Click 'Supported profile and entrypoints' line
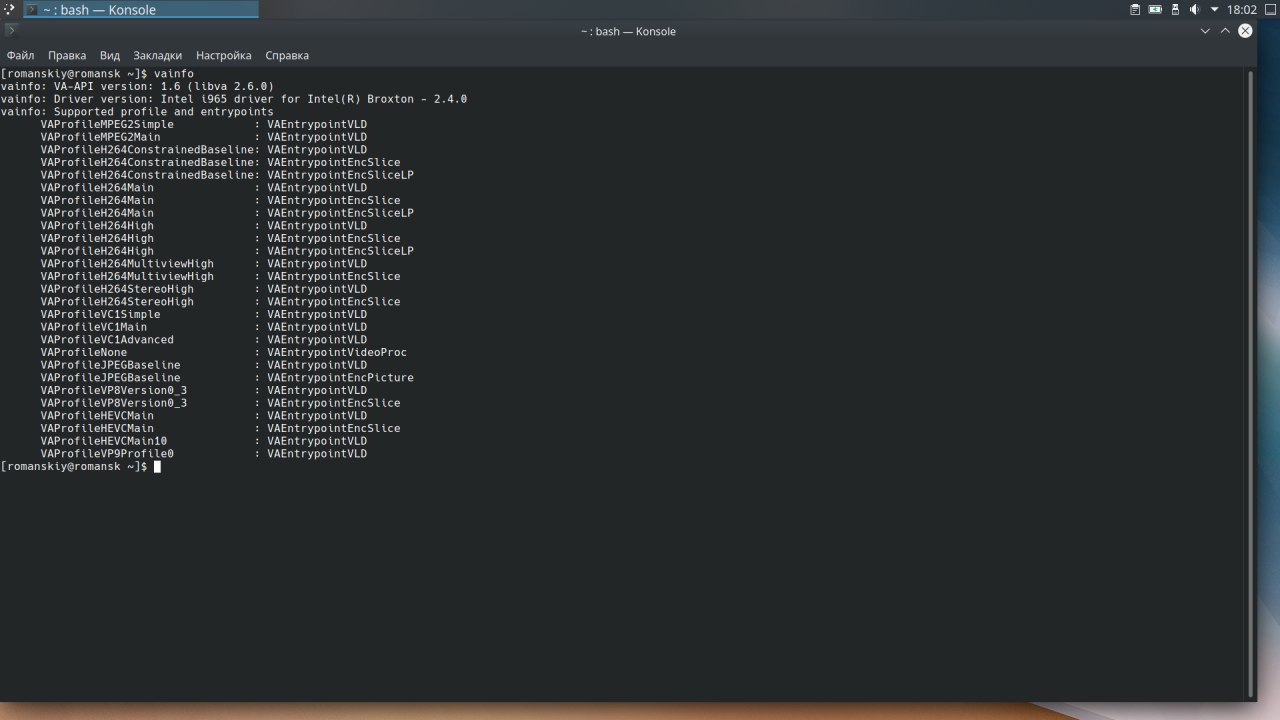 pyautogui.click(x=137, y=112)
